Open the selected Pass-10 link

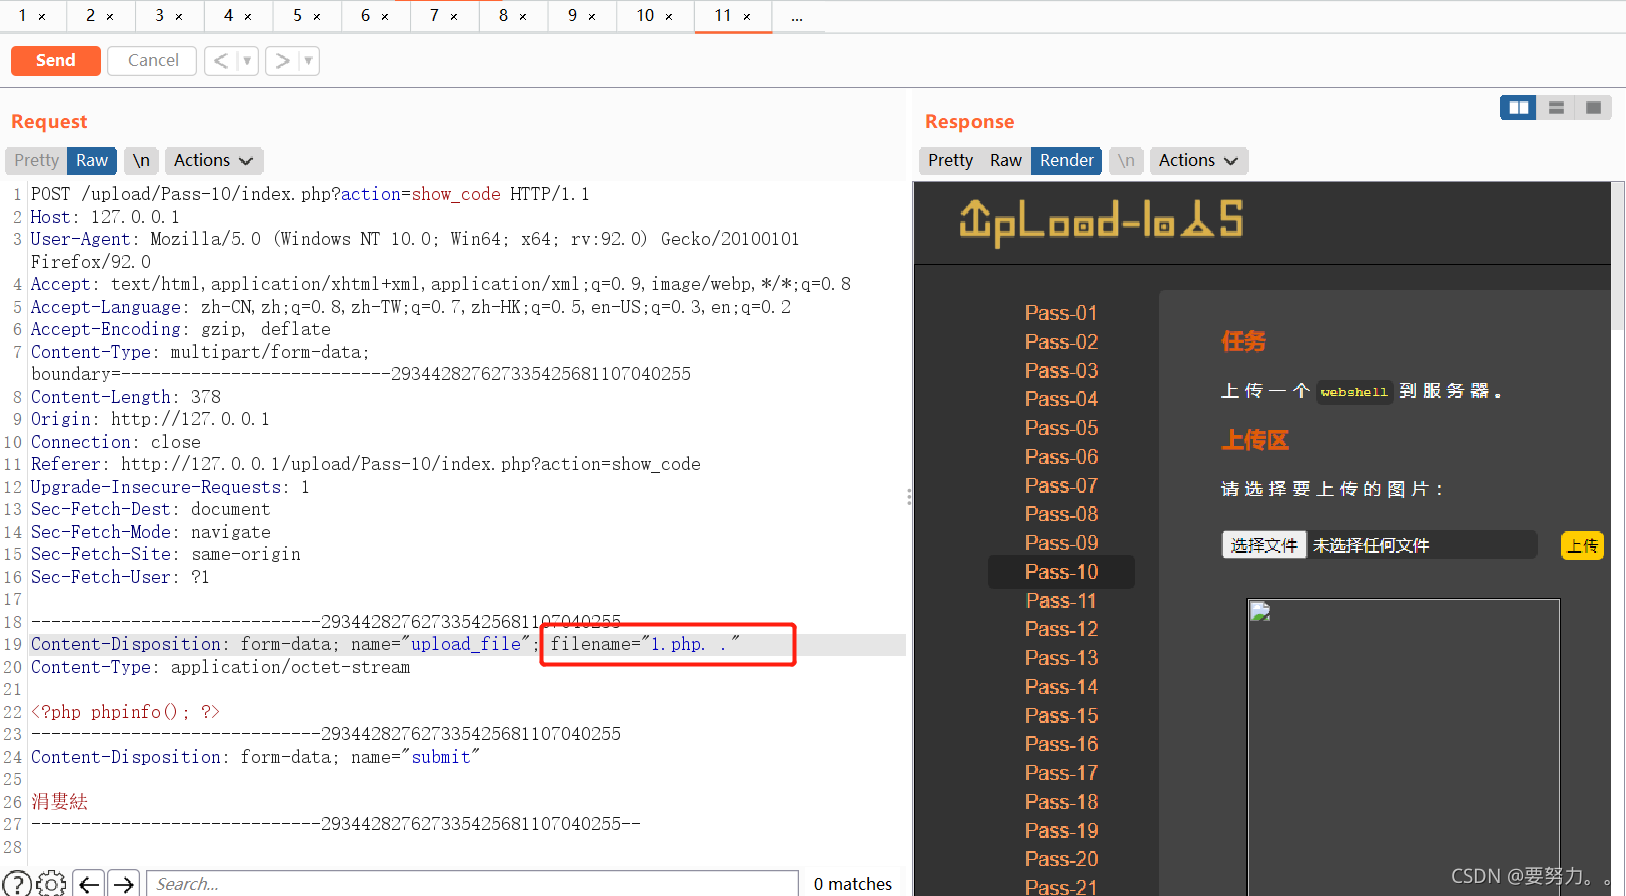1061,572
